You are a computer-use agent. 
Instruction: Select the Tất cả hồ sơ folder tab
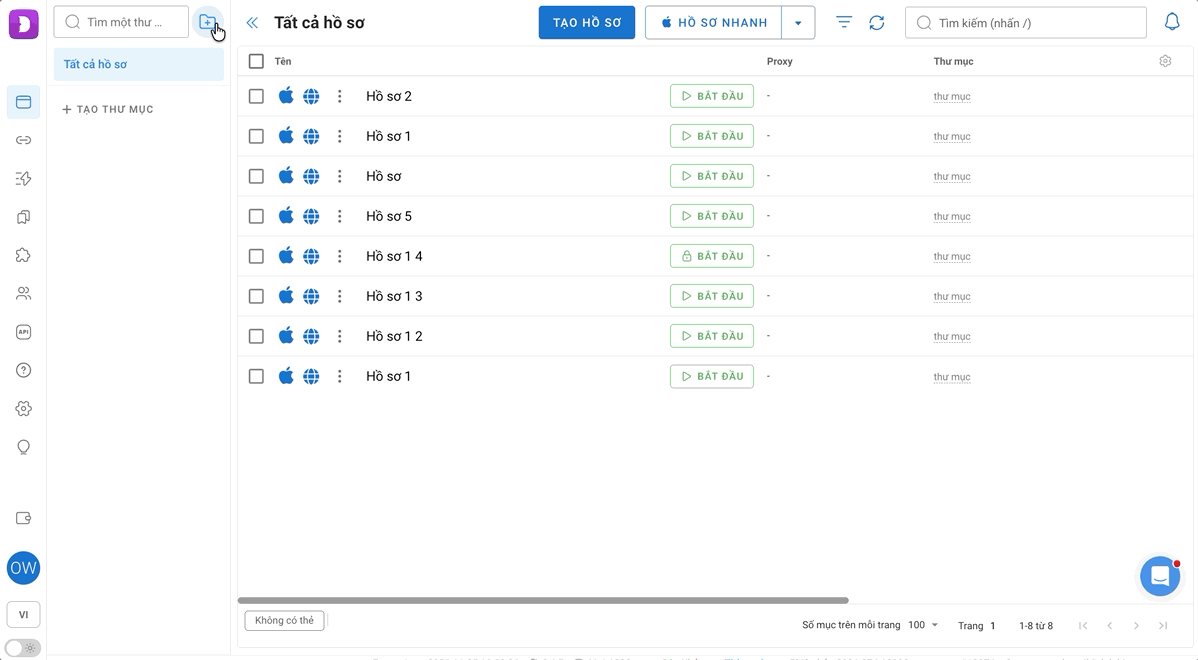click(x=138, y=64)
